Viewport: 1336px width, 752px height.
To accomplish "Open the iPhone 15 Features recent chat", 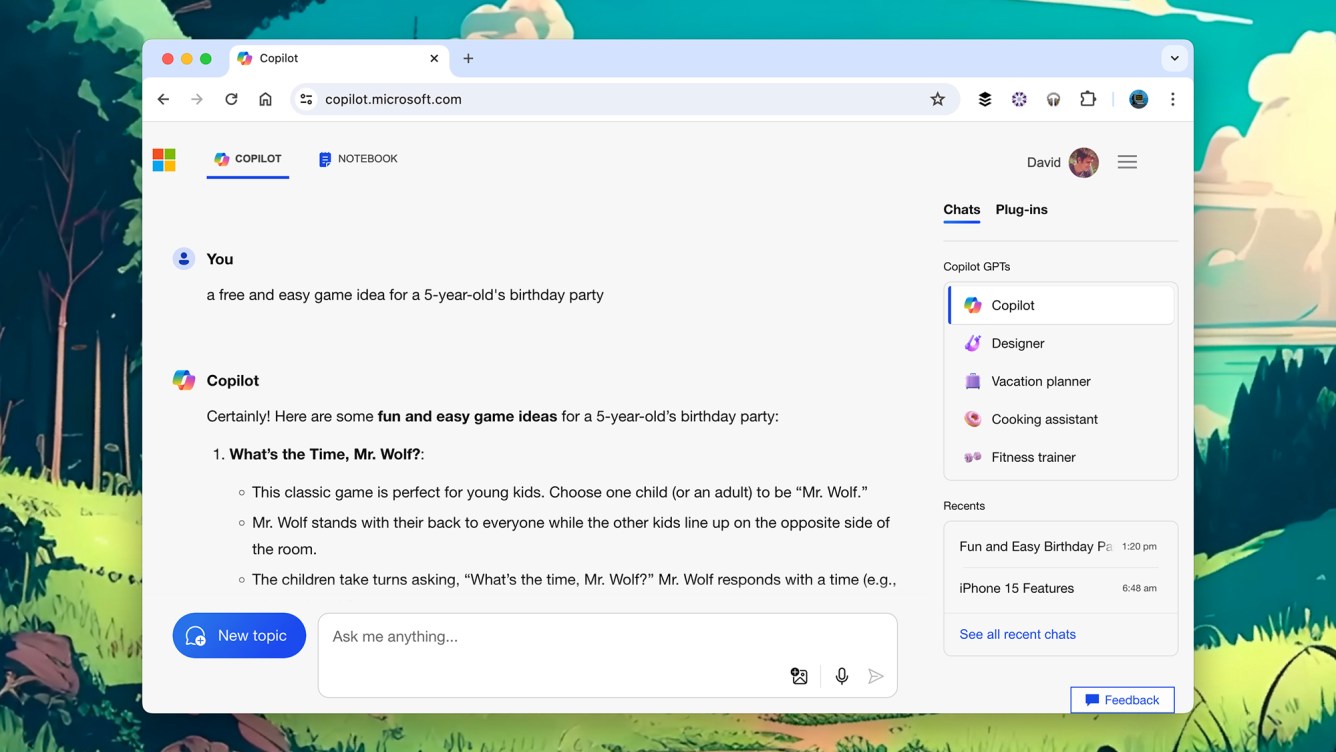I will pyautogui.click(x=1016, y=588).
